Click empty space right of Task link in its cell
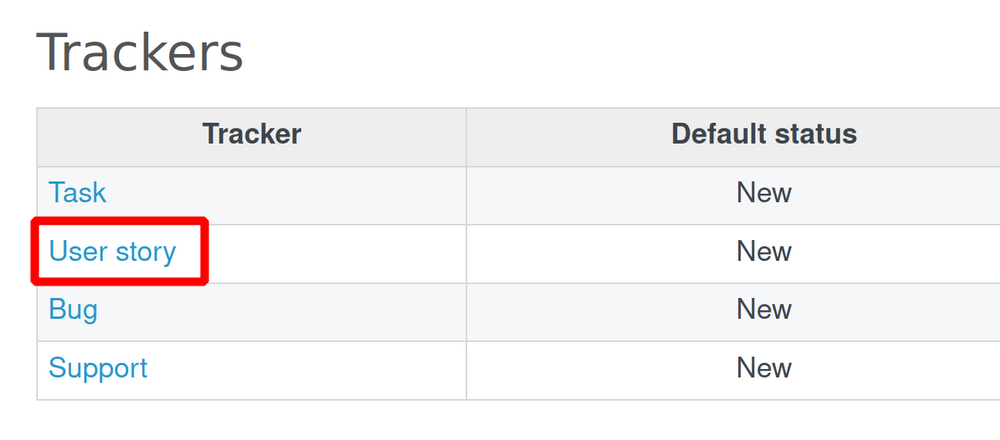1000x440 pixels. 300,193
